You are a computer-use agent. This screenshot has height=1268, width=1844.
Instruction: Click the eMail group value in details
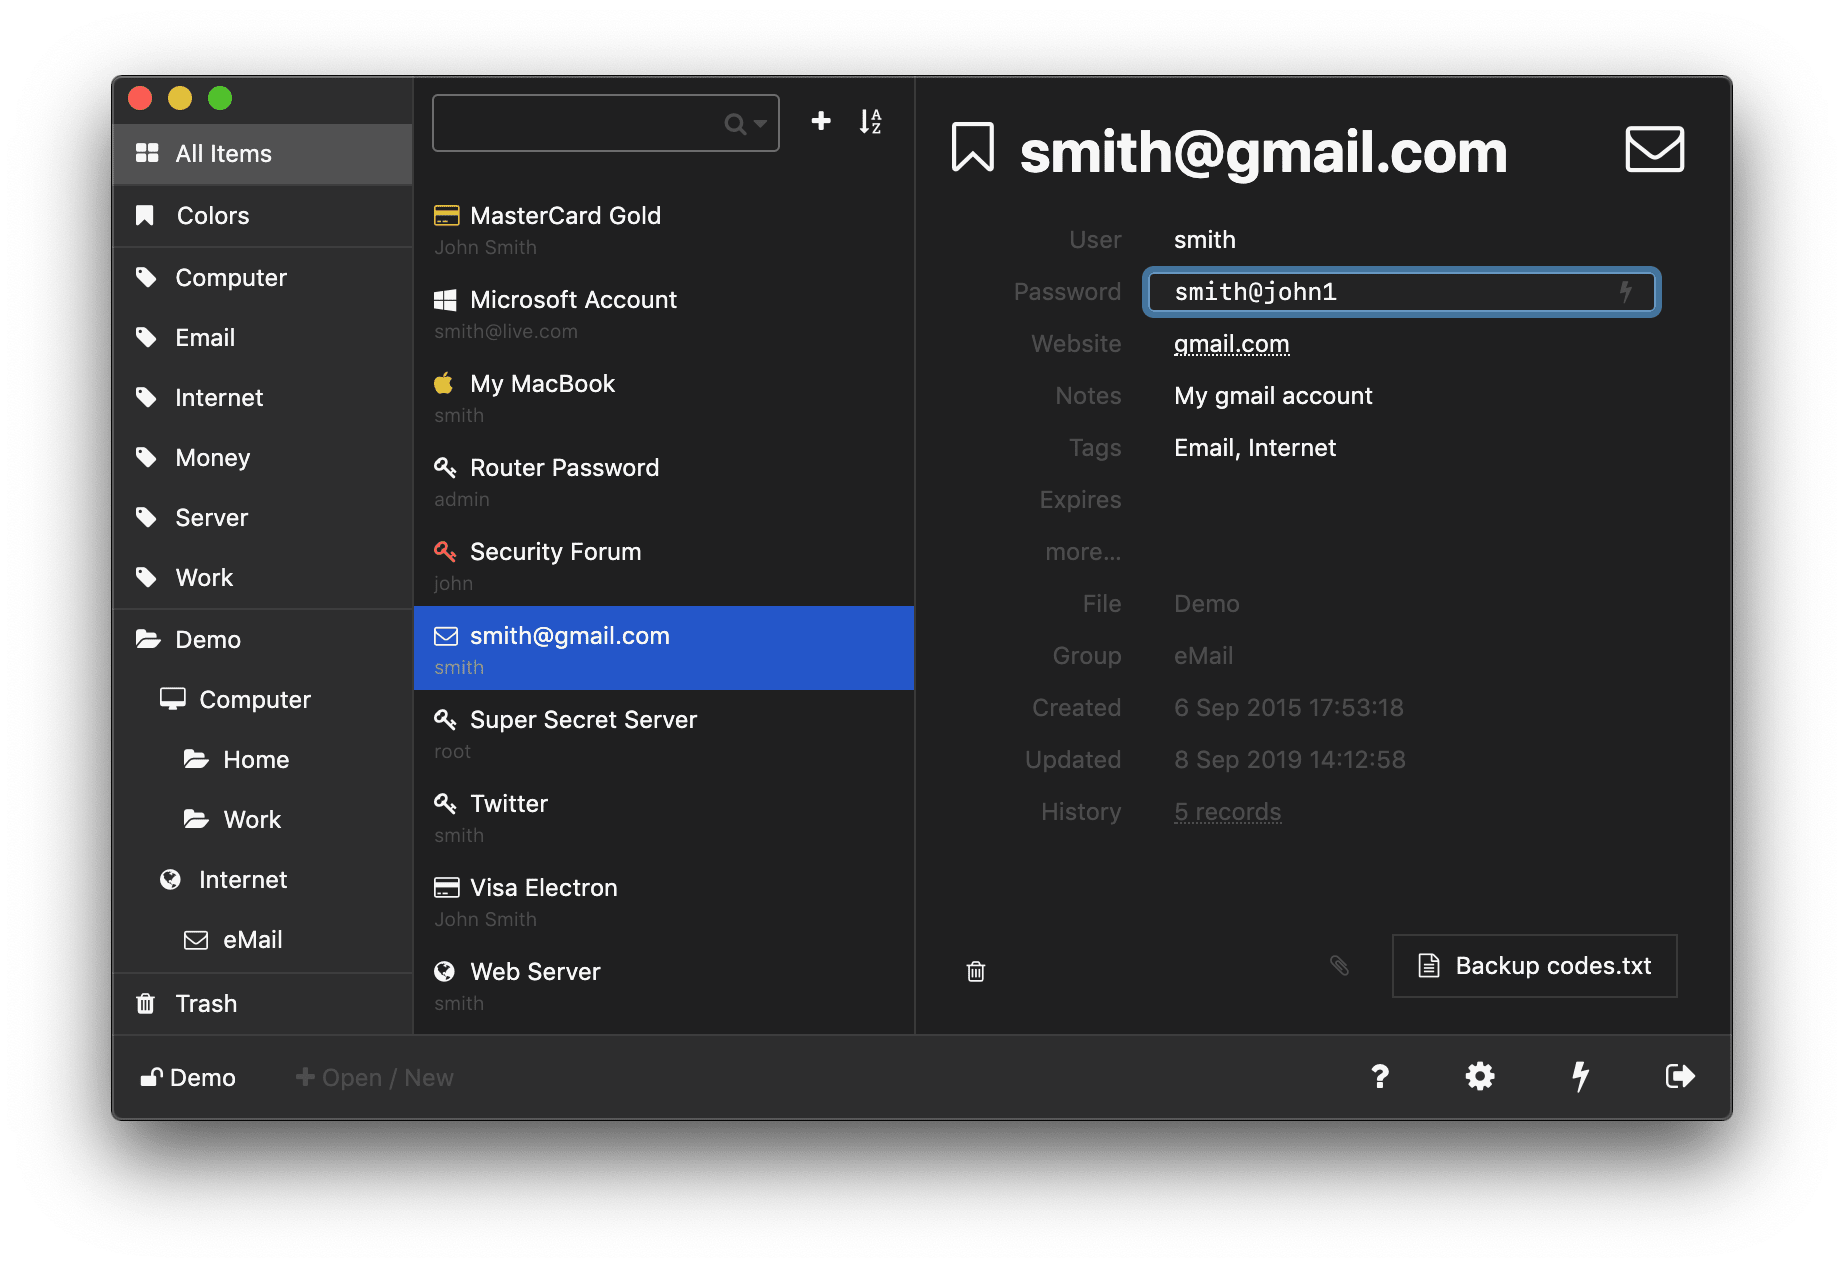pos(1203,656)
